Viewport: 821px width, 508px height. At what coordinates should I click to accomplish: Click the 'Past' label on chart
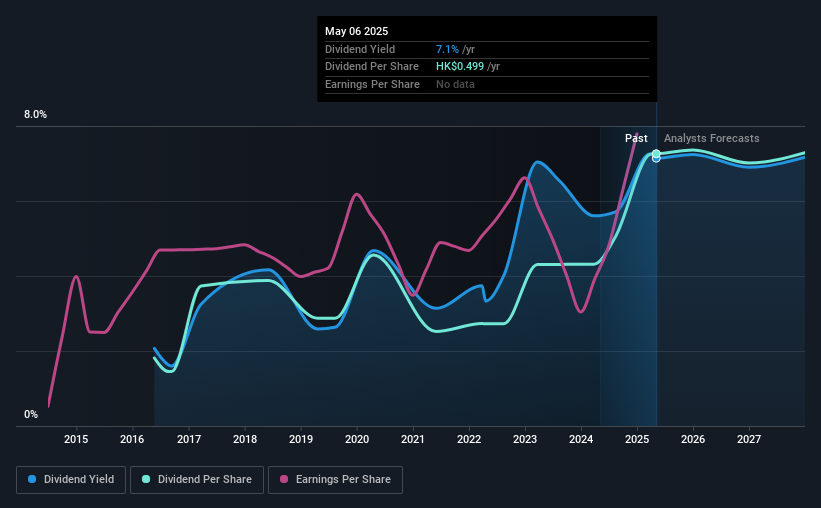pyautogui.click(x=636, y=138)
